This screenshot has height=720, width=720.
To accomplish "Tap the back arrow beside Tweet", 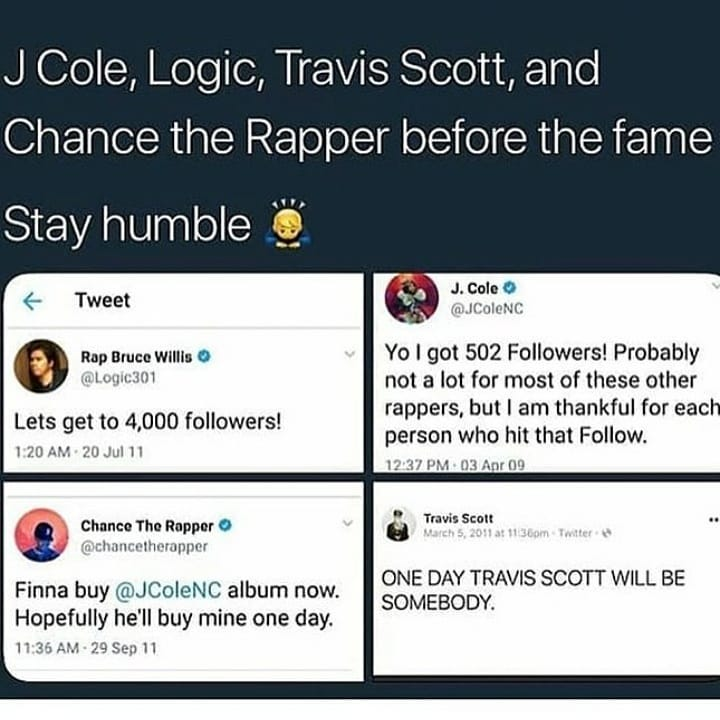I will pyautogui.click(x=33, y=301).
